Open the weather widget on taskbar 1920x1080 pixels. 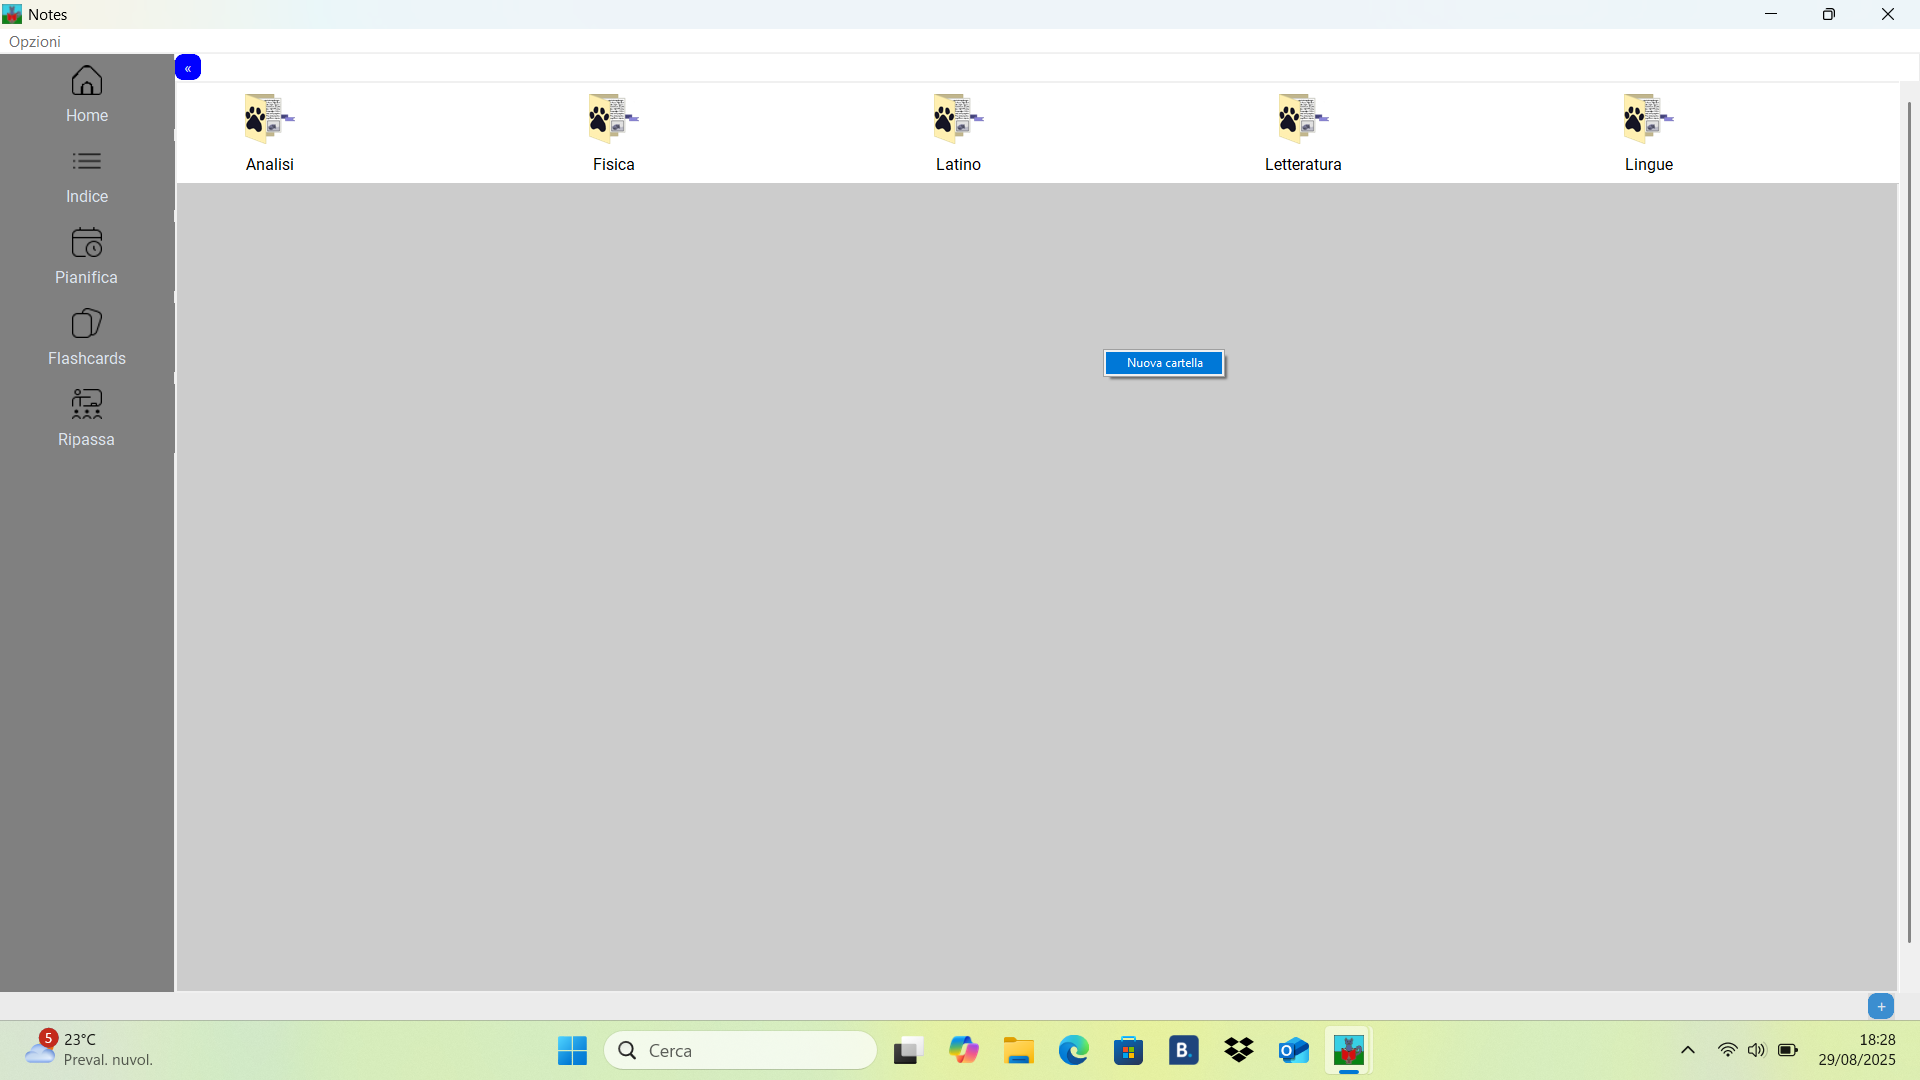pos(90,1050)
